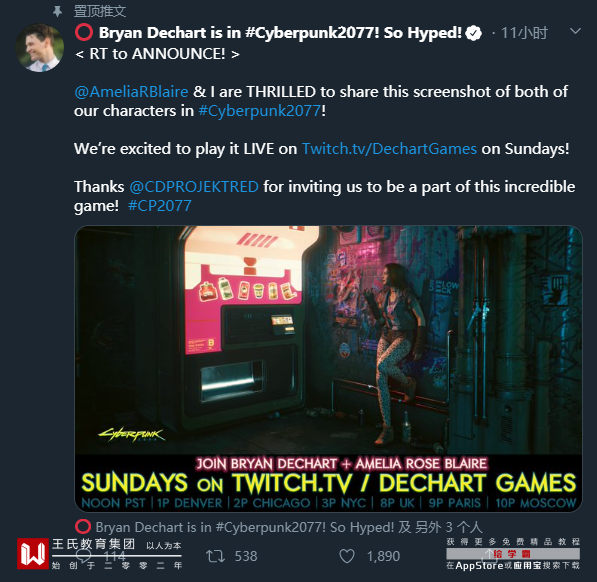
Task: Click the red circle emoji before name
Action: click(x=84, y=32)
